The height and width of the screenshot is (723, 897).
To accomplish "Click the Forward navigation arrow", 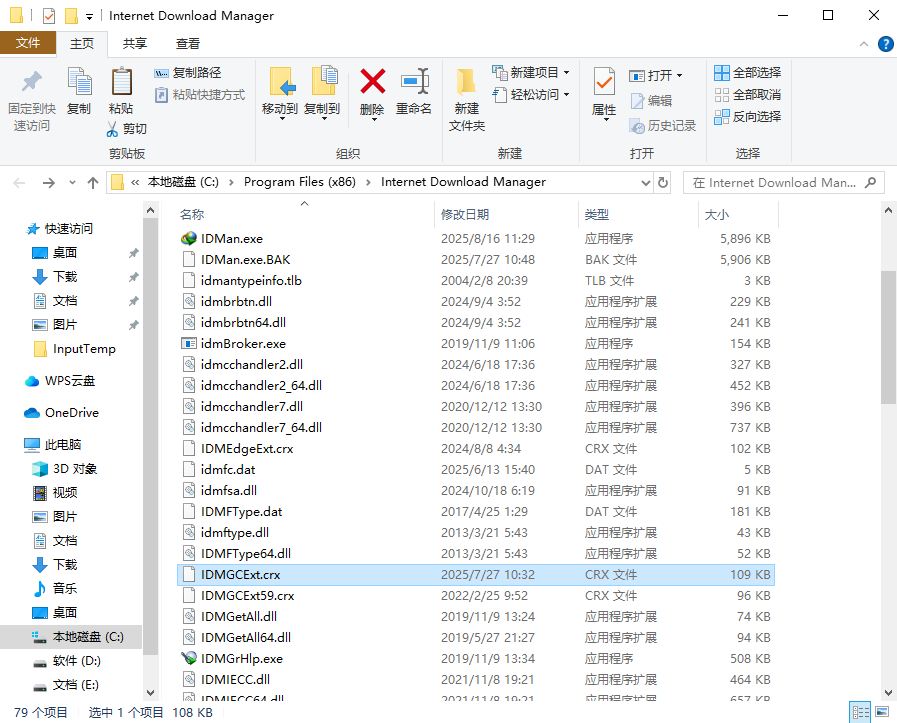I will click(49, 183).
